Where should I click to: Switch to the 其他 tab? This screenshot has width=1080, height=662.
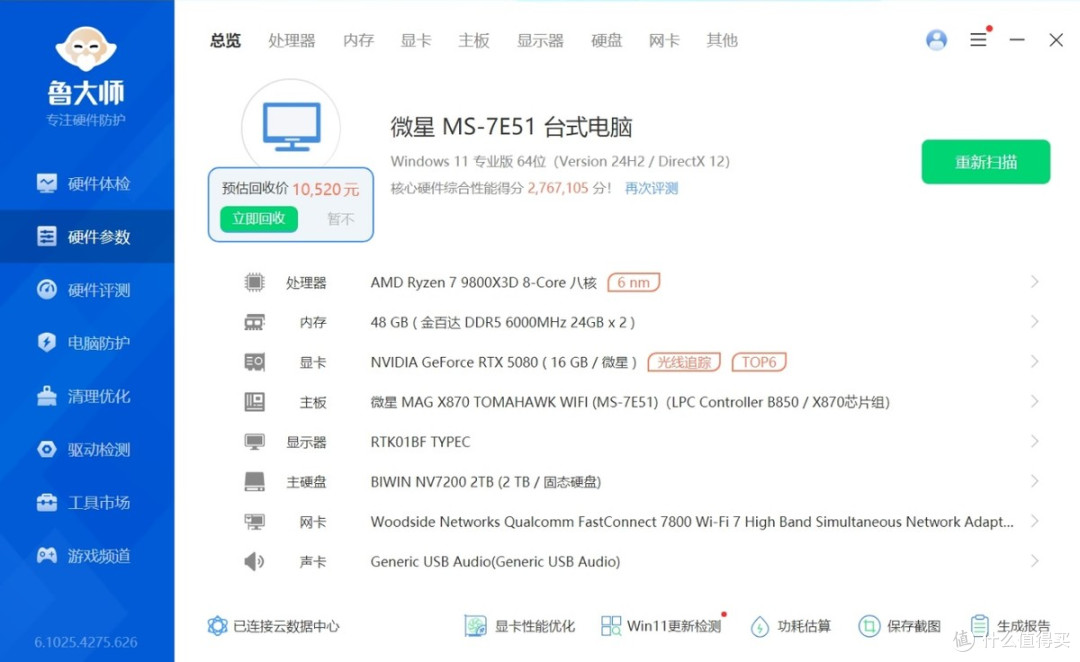click(x=722, y=41)
